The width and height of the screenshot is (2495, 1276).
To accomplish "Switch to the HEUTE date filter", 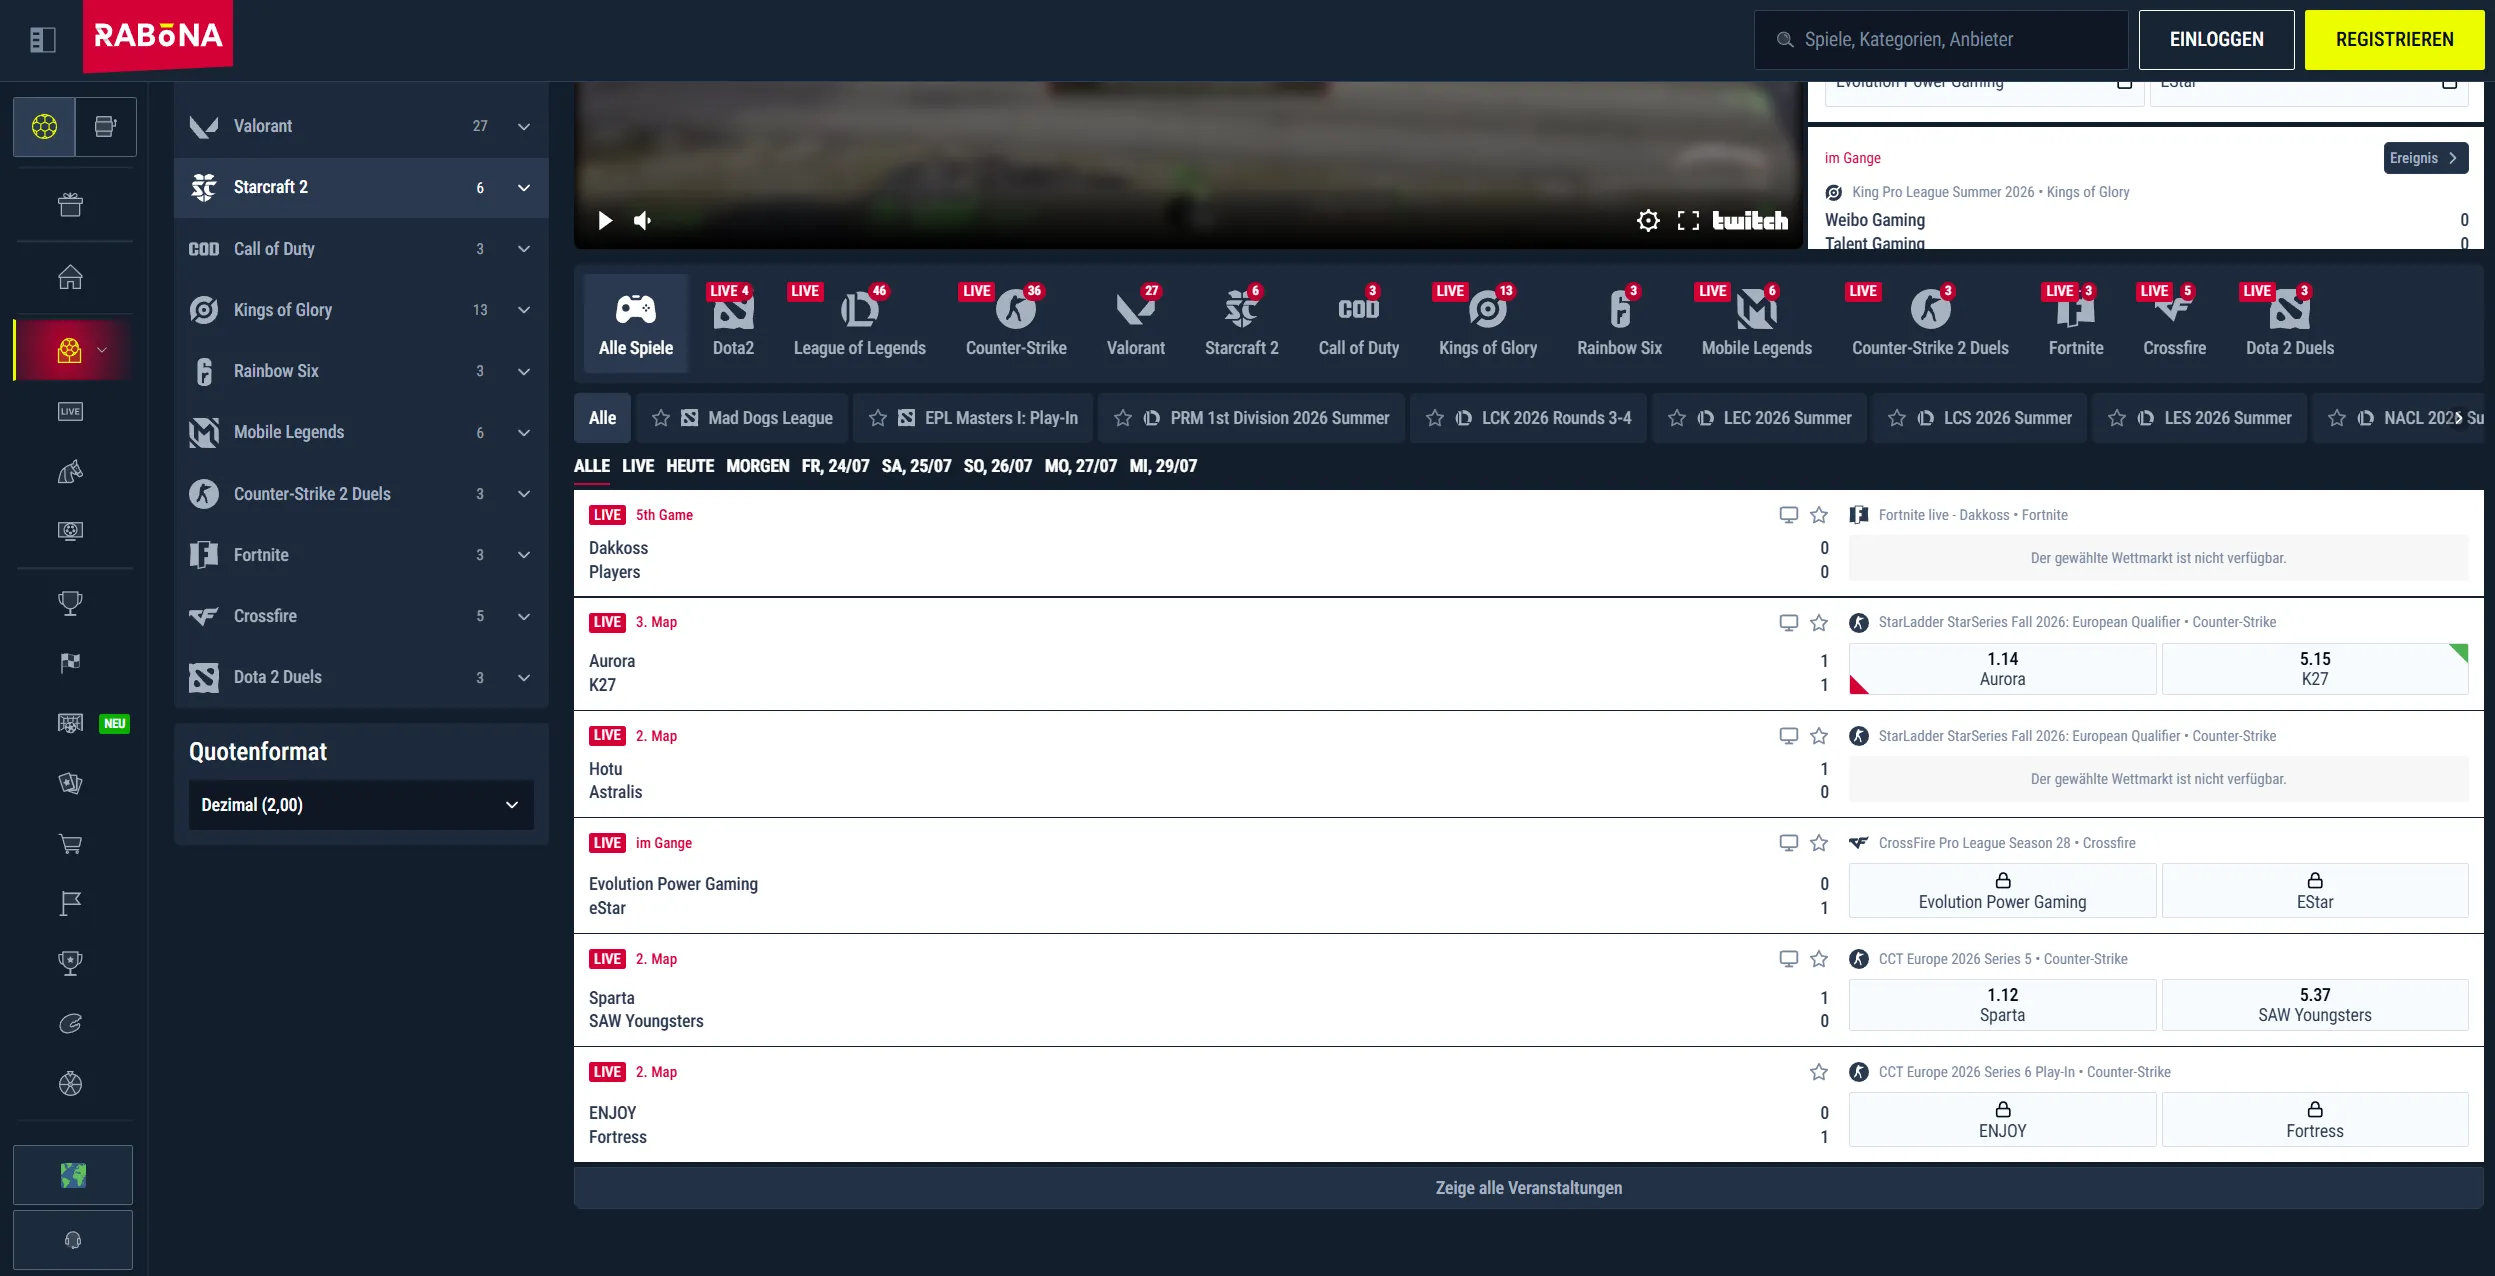I will pyautogui.click(x=690, y=466).
